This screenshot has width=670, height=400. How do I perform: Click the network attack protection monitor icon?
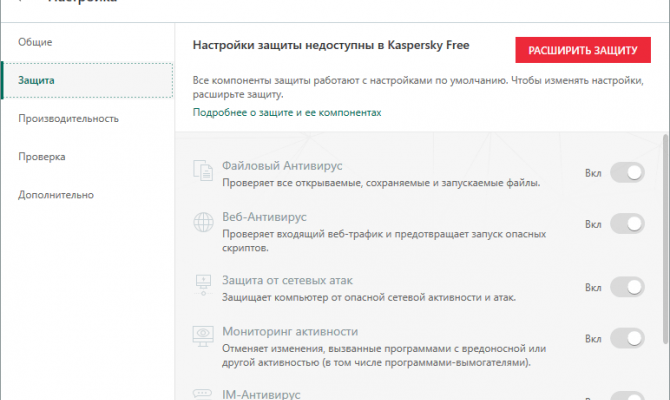click(x=203, y=285)
